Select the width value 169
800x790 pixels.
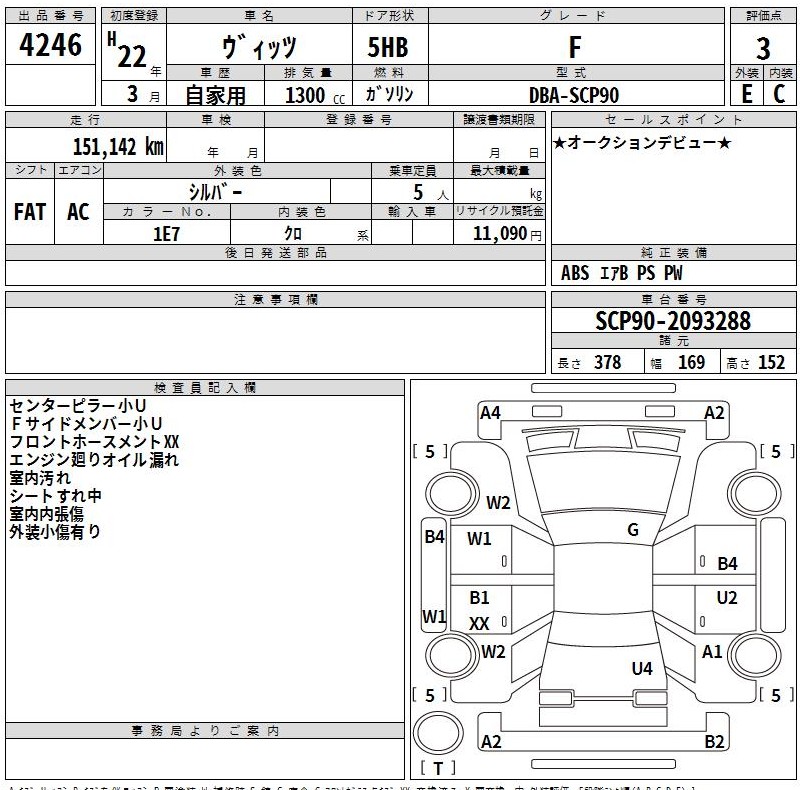tap(691, 362)
